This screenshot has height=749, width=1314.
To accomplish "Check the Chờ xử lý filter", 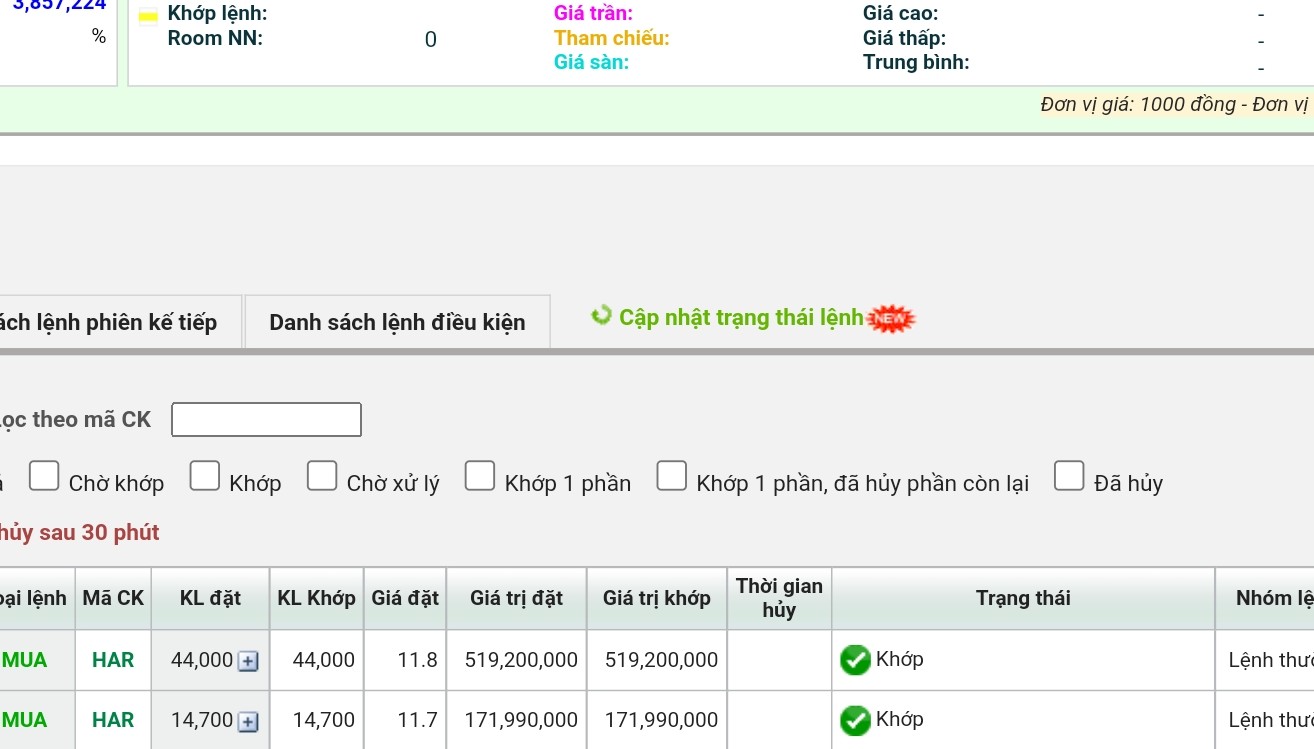I will coord(322,476).
